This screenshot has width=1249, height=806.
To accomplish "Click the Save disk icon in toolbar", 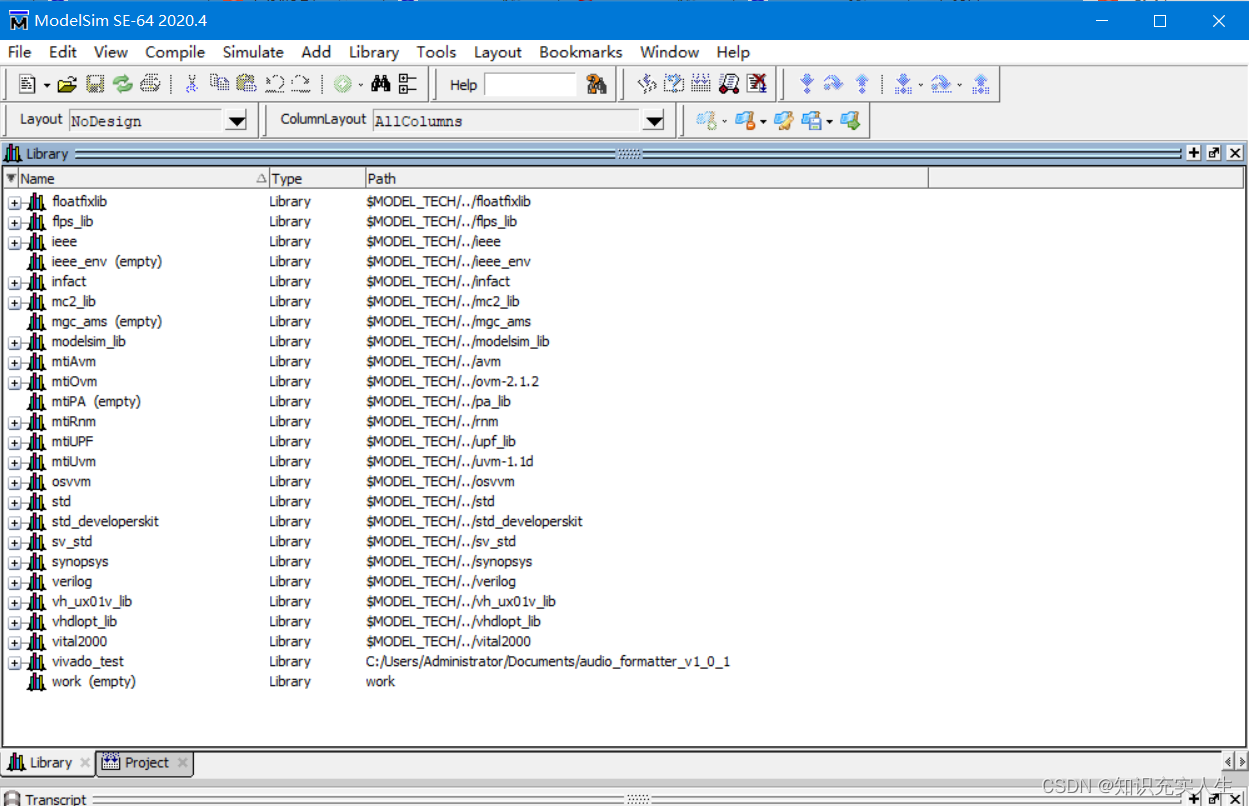I will [95, 85].
